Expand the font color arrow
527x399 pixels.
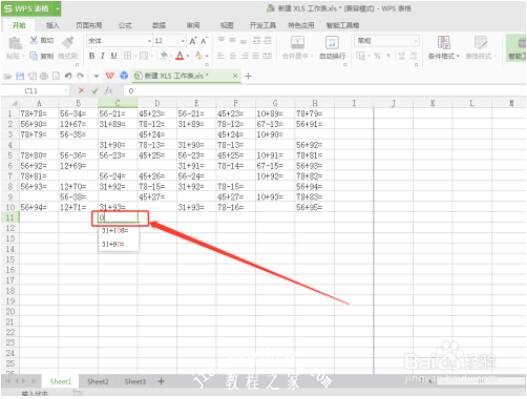coord(188,56)
